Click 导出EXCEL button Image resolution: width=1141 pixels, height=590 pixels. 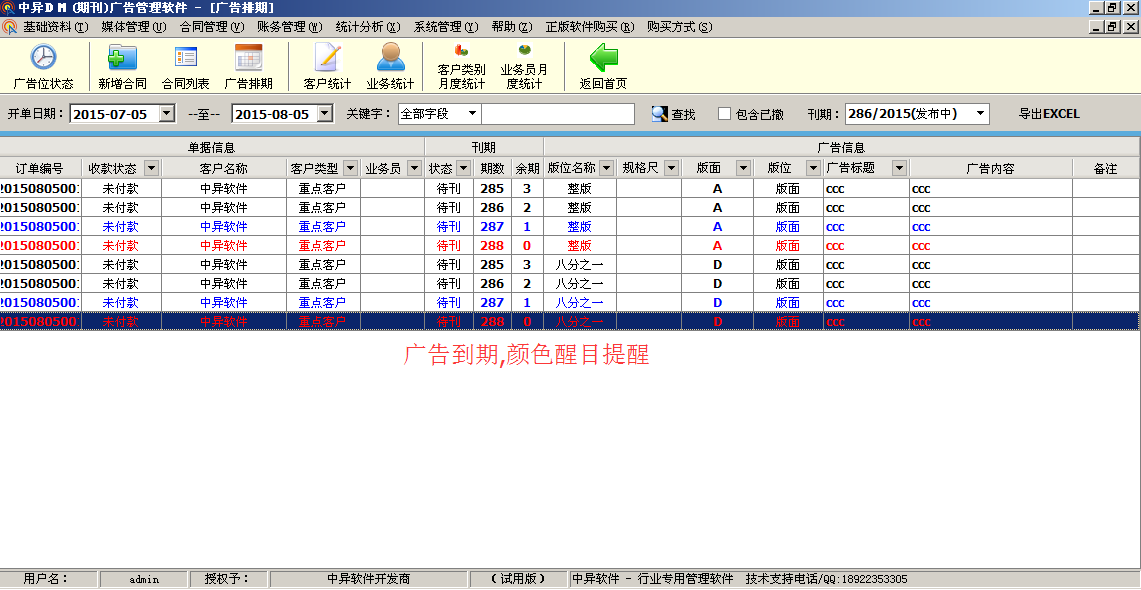(x=1049, y=114)
